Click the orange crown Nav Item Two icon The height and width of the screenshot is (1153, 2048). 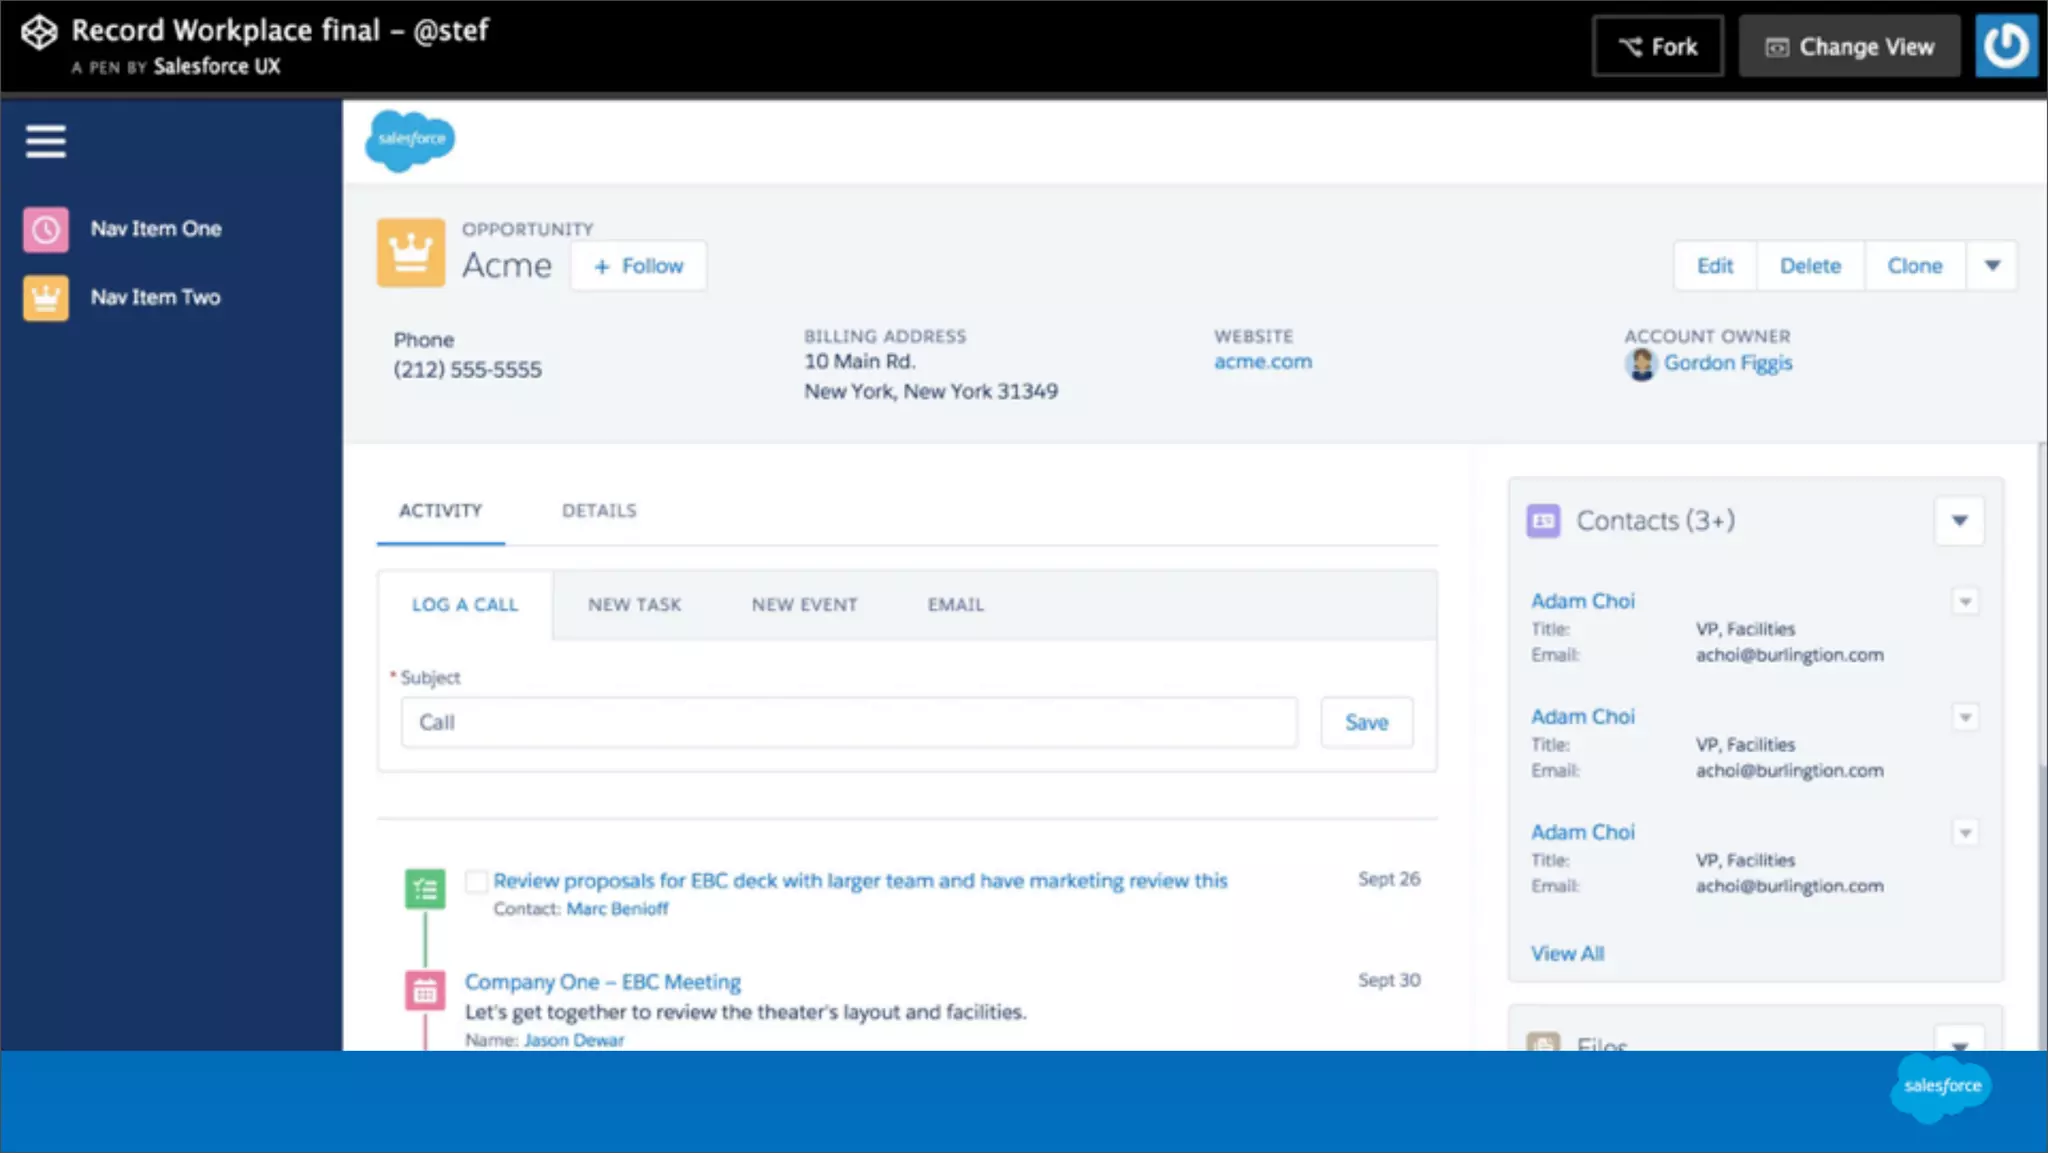point(46,298)
